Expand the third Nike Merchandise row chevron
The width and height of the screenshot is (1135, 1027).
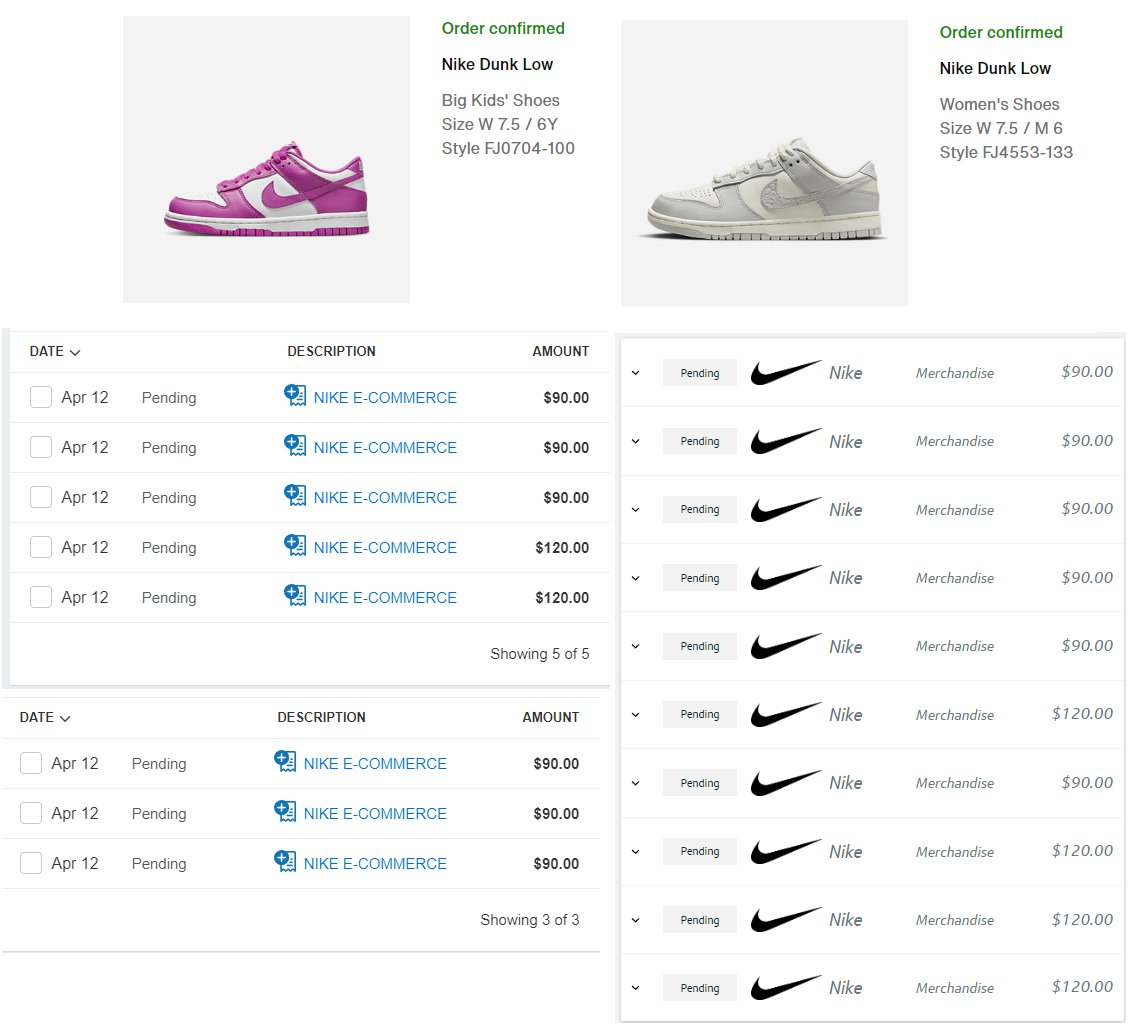(x=636, y=510)
